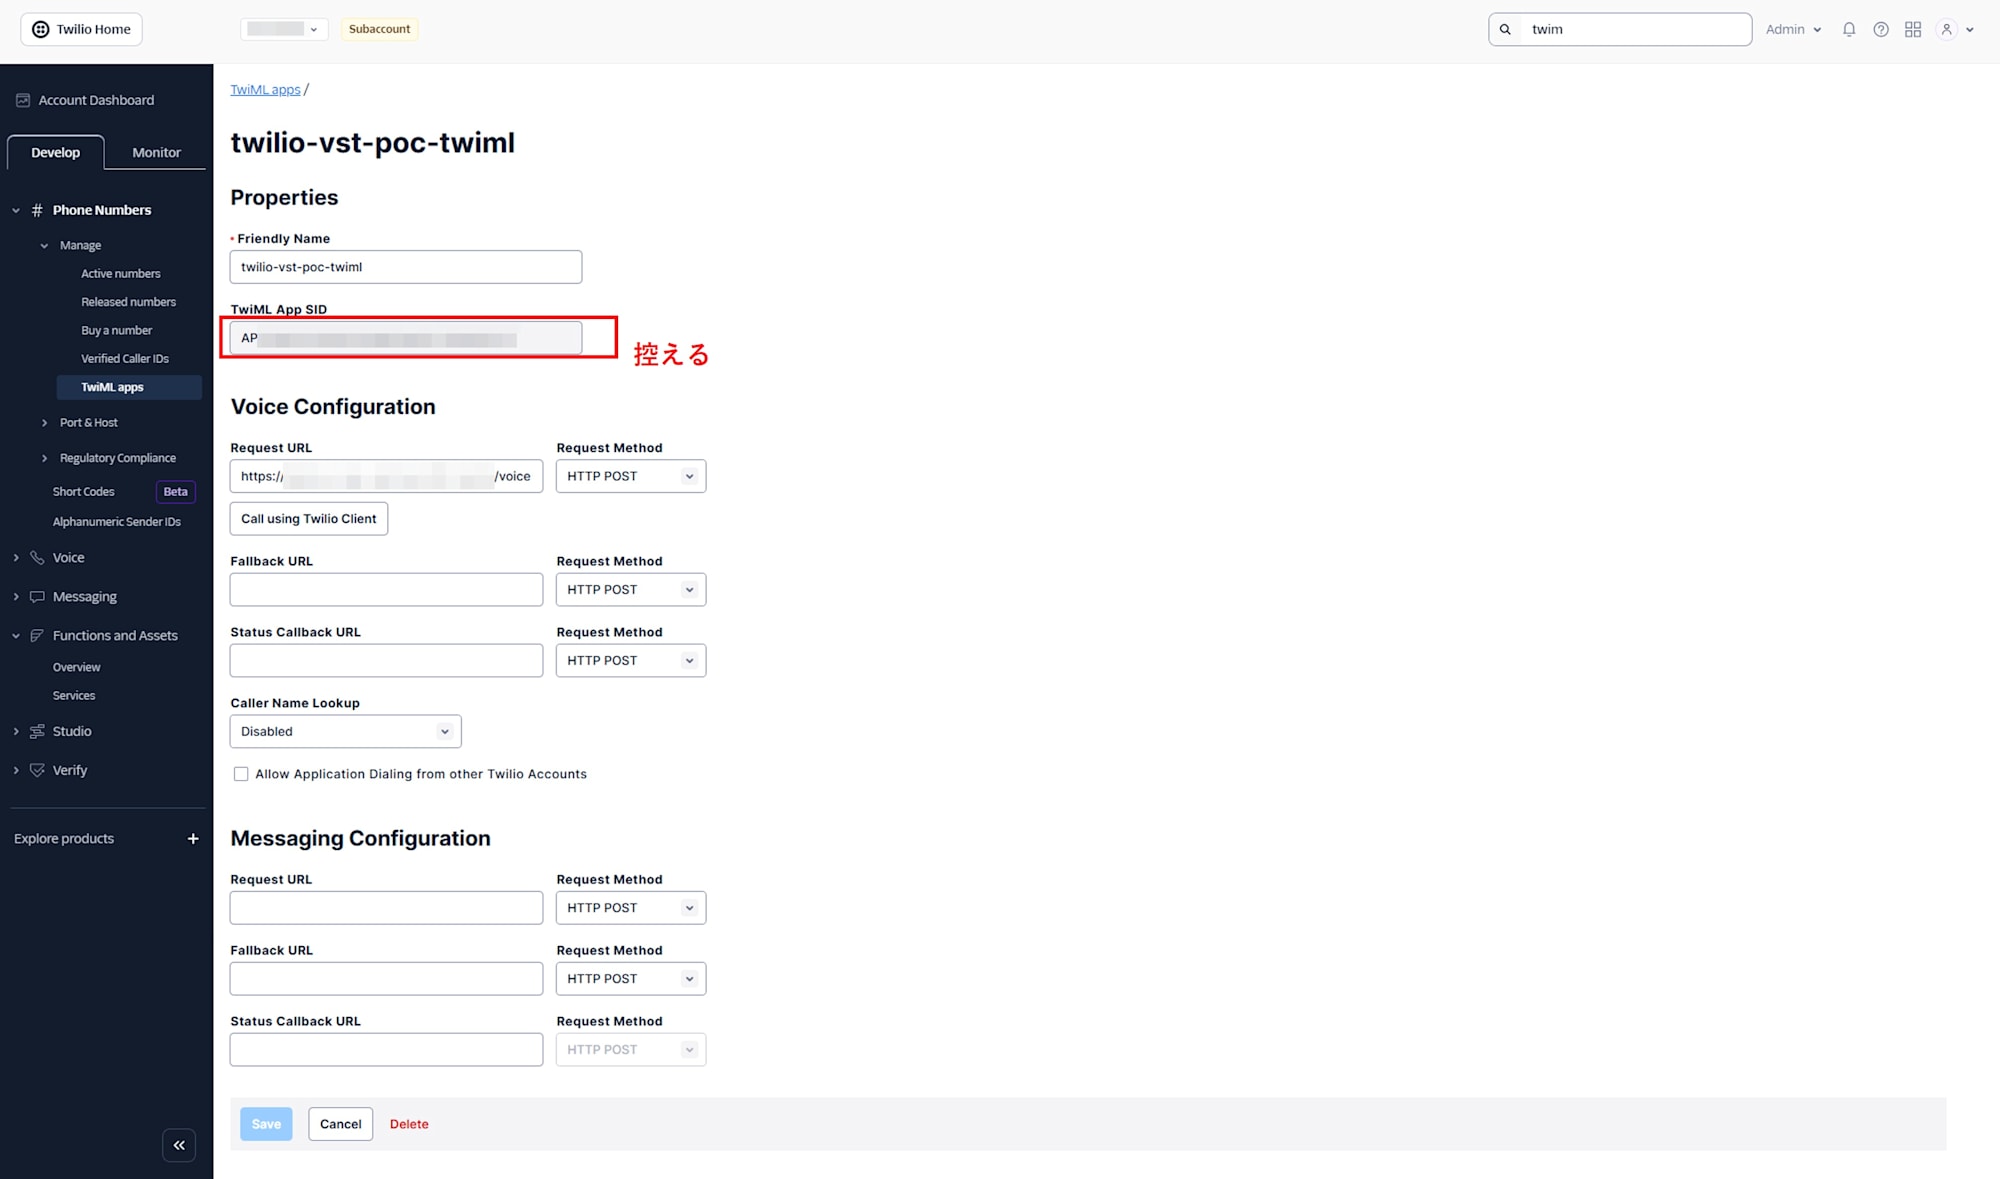Open the Admin dropdown menu
The image size is (2000, 1179).
click(x=1793, y=29)
